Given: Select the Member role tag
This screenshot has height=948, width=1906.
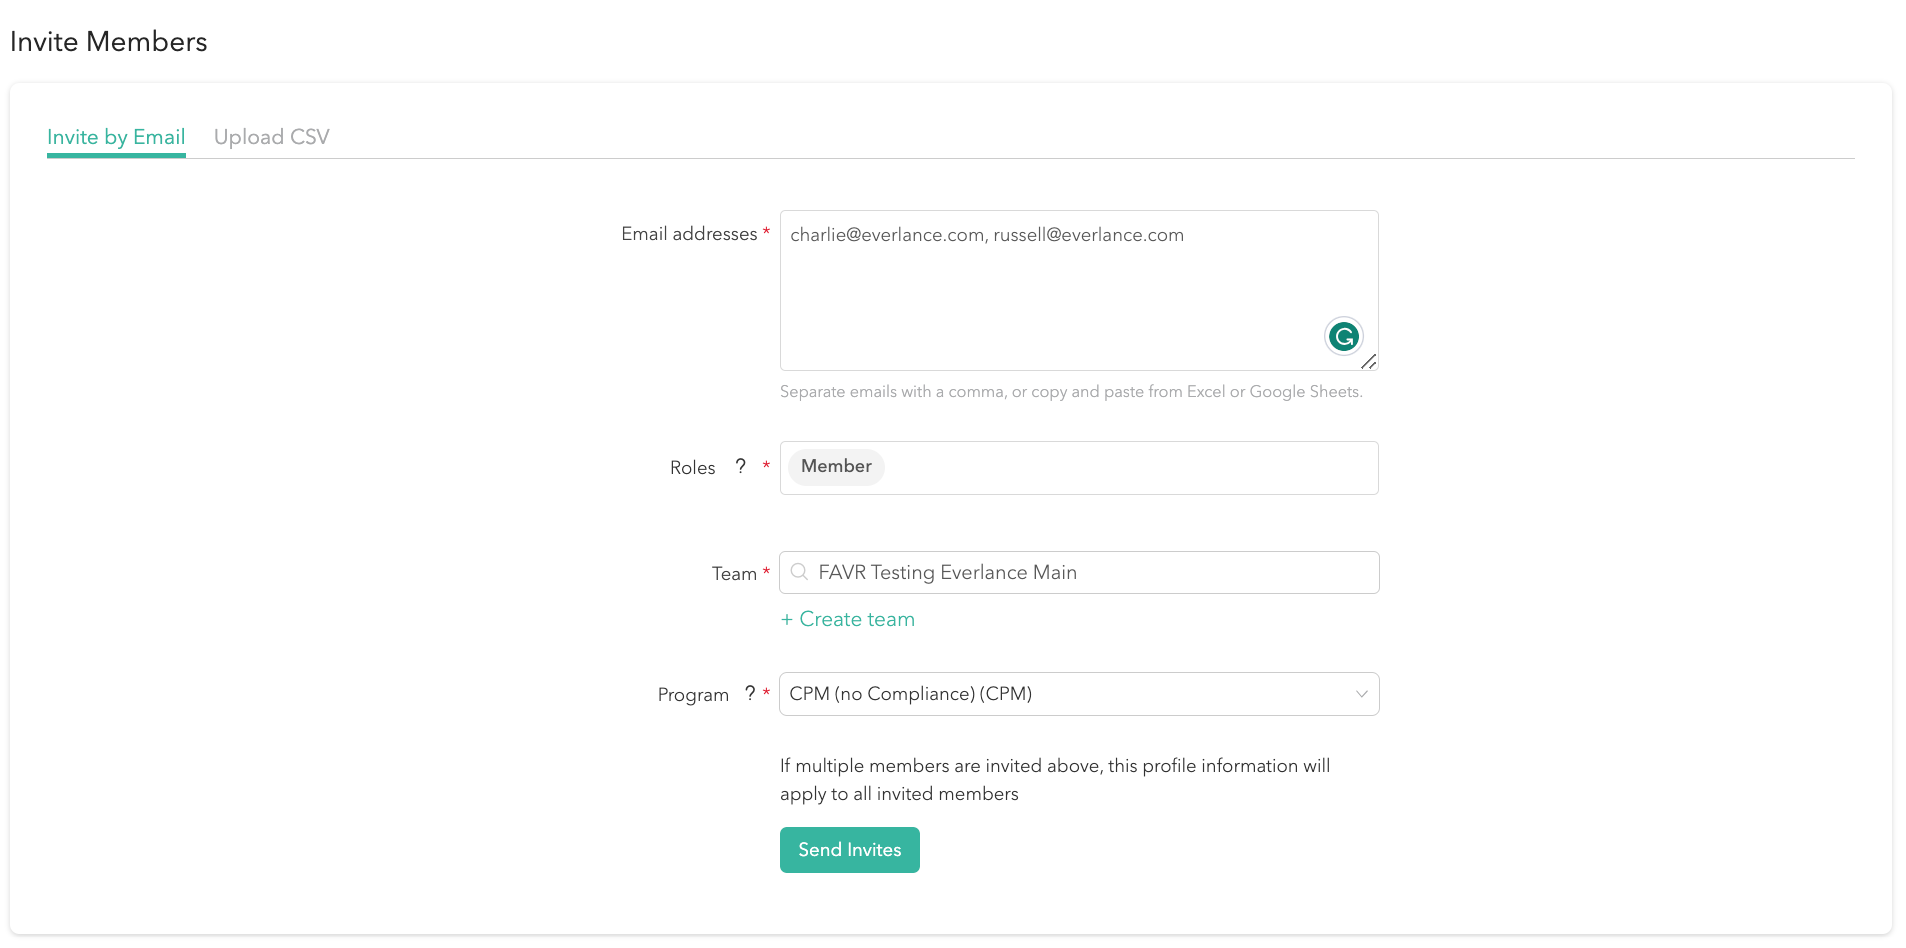Looking at the screenshot, I should tap(836, 466).
